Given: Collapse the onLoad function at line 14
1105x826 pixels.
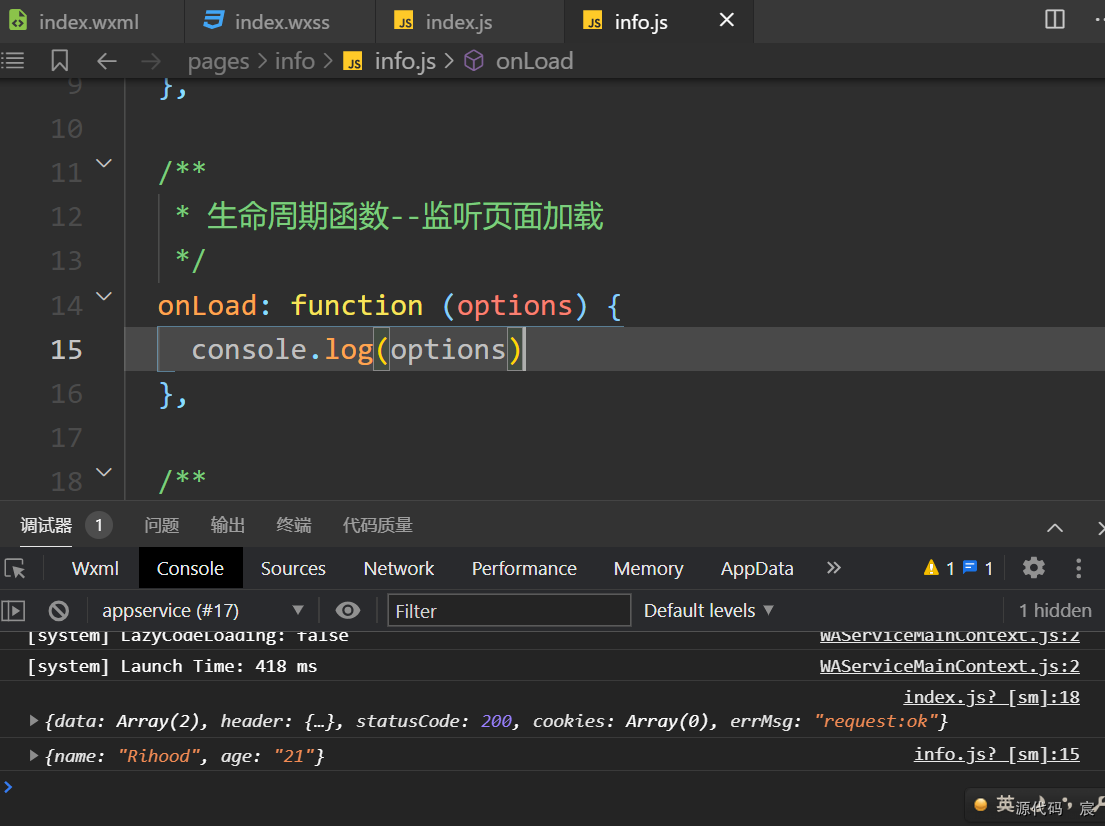Looking at the screenshot, I should [104, 297].
